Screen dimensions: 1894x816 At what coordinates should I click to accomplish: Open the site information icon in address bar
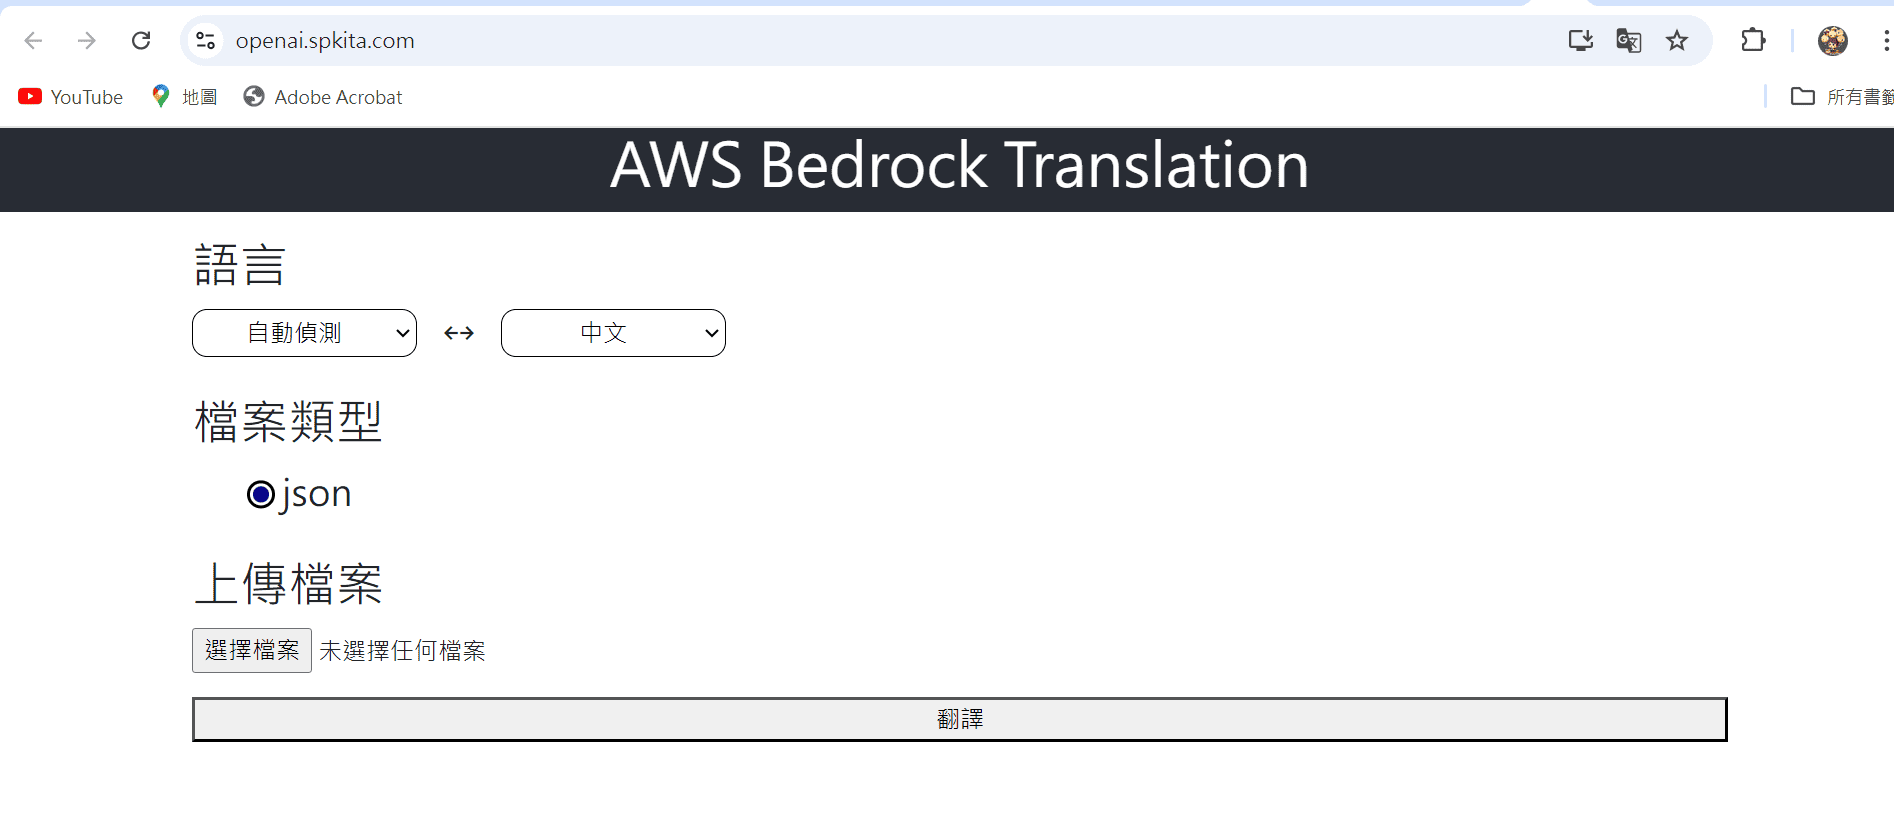[x=205, y=41]
